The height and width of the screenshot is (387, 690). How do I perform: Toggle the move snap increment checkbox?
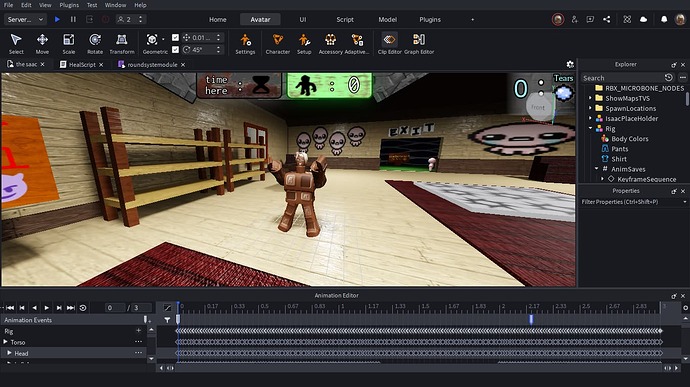pyautogui.click(x=175, y=37)
